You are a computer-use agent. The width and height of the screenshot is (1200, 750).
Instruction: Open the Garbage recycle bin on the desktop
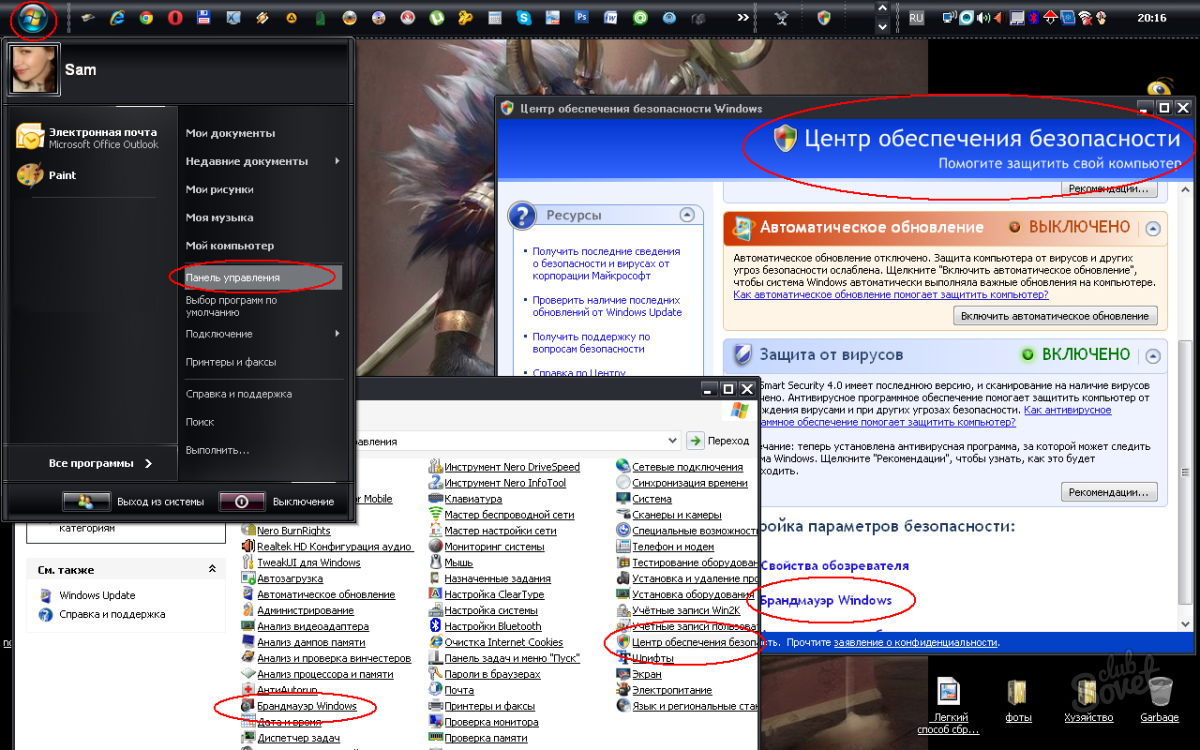[1160, 699]
